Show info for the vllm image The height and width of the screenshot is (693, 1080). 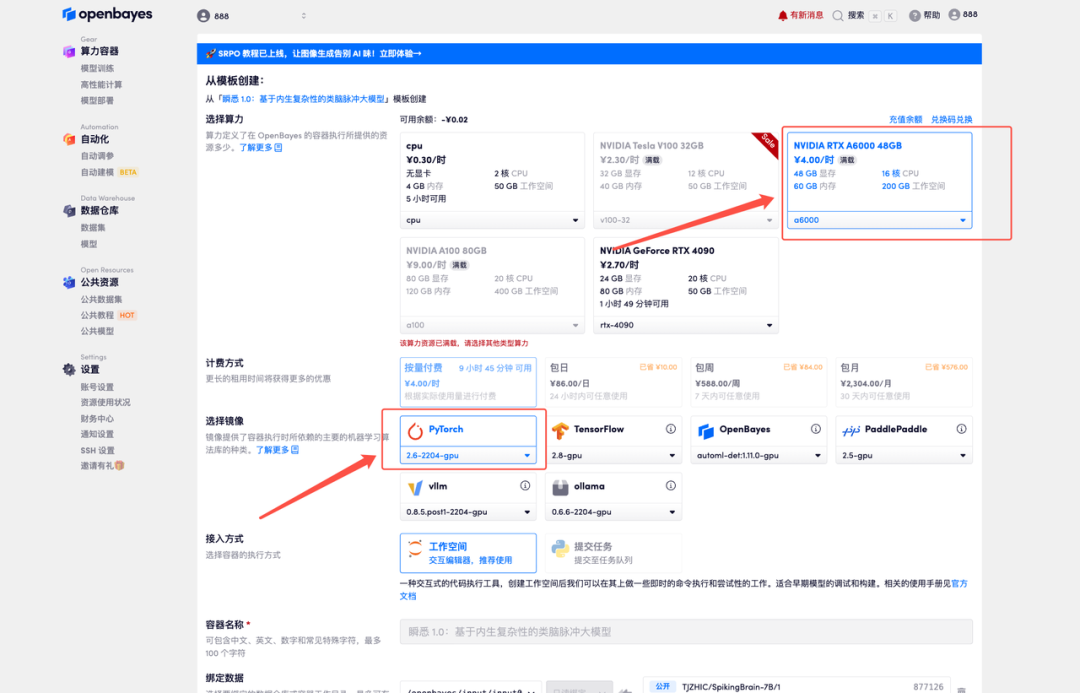point(525,486)
